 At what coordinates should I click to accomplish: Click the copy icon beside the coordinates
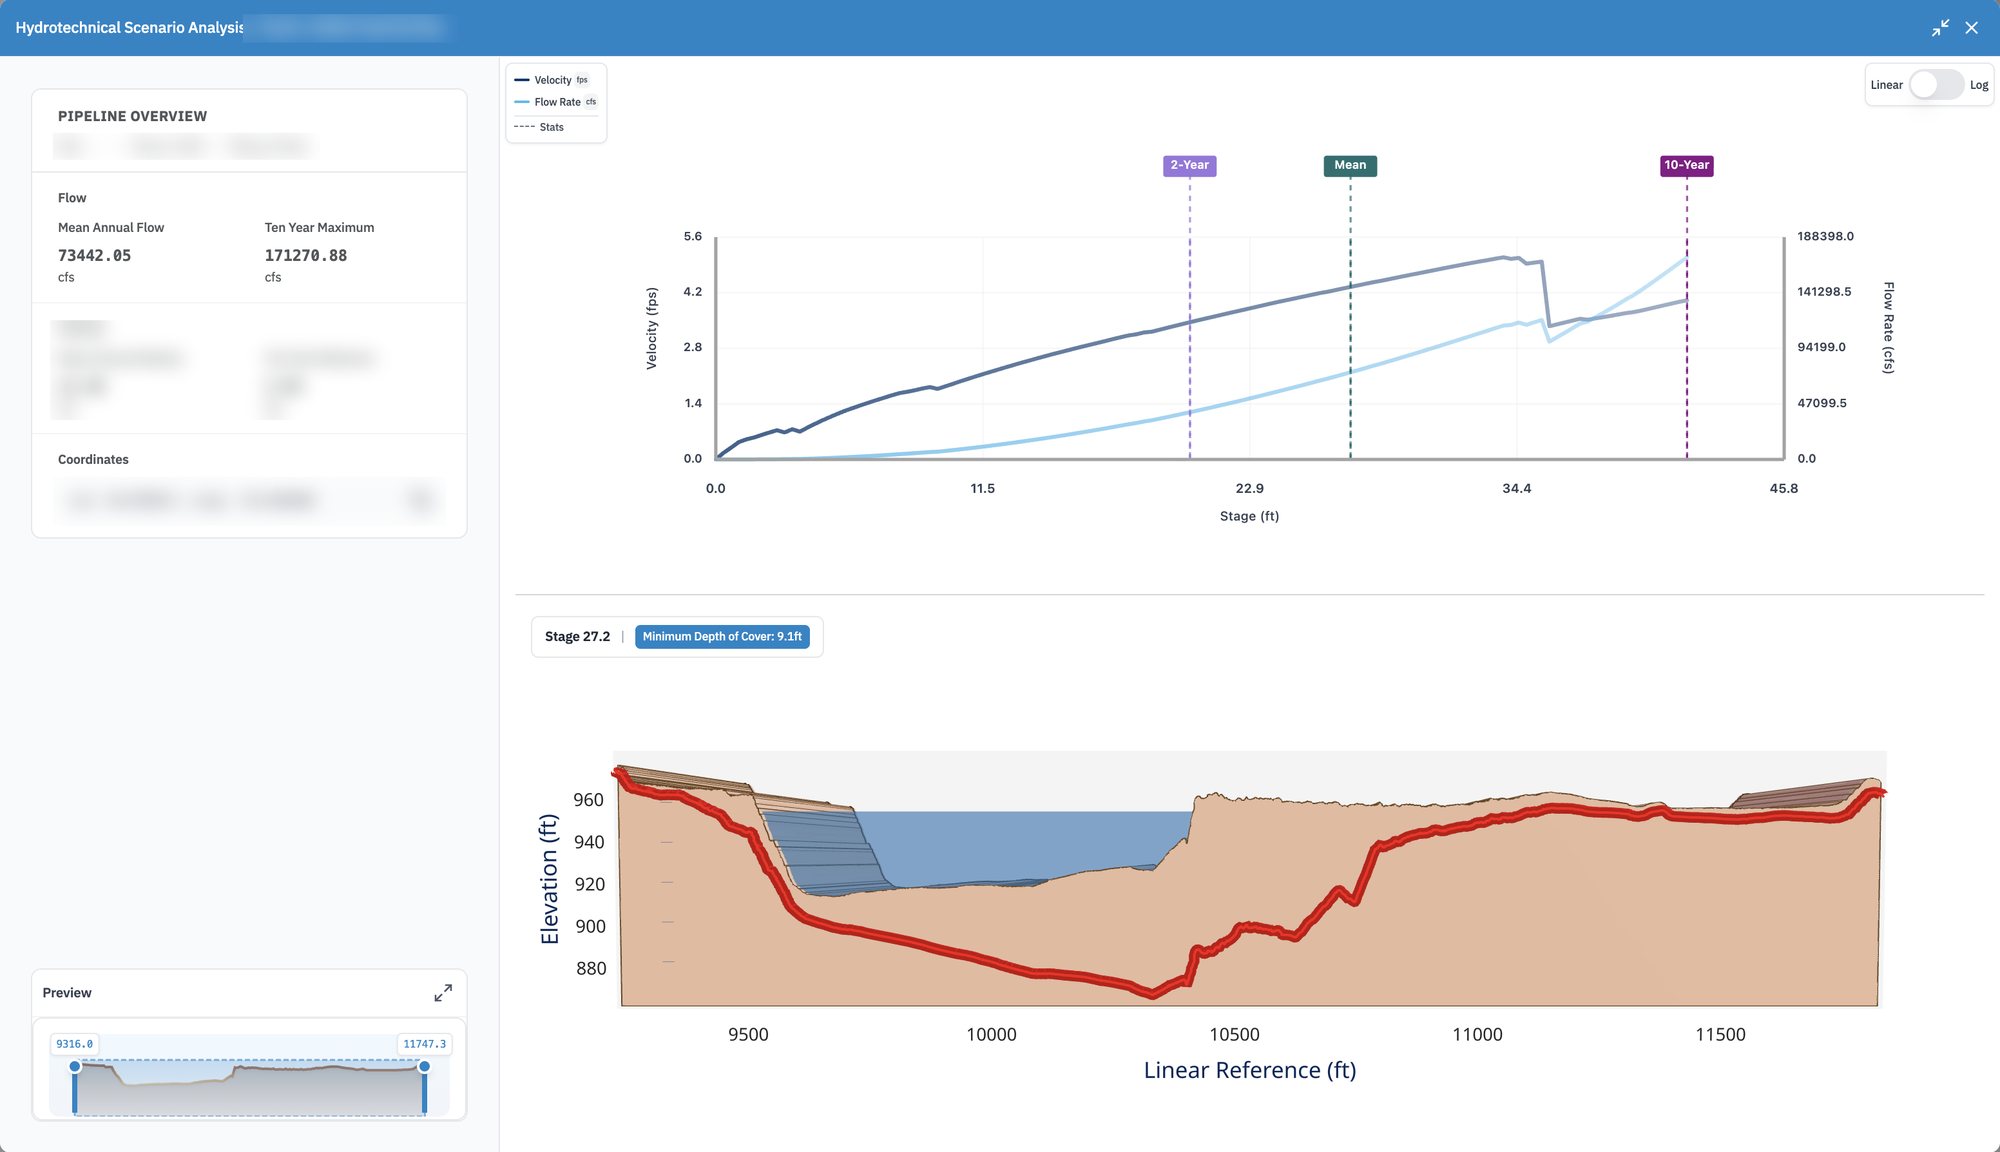tap(421, 500)
